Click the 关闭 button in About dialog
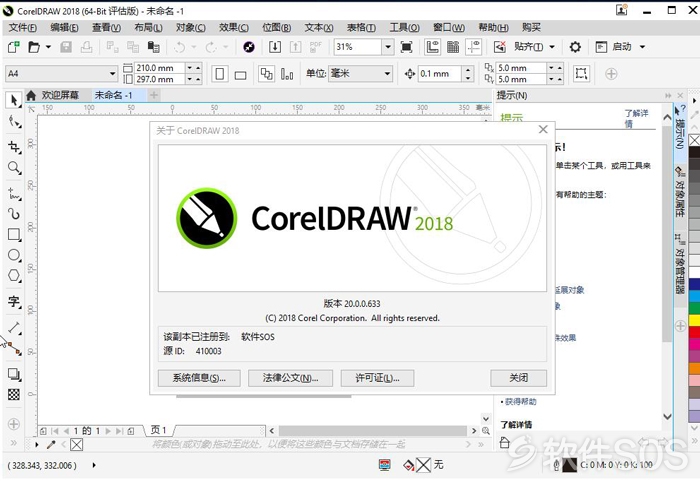The image size is (700, 481). pos(518,378)
